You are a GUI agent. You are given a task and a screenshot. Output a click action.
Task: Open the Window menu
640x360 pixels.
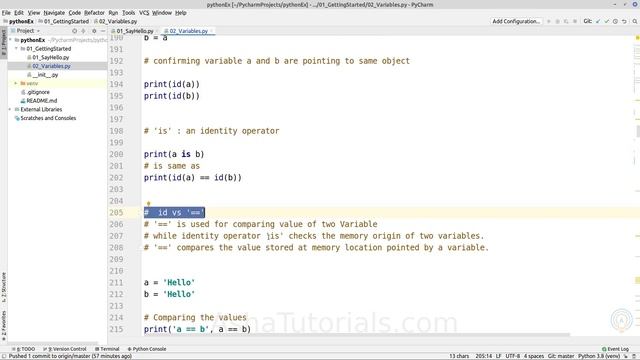(x=162, y=13)
